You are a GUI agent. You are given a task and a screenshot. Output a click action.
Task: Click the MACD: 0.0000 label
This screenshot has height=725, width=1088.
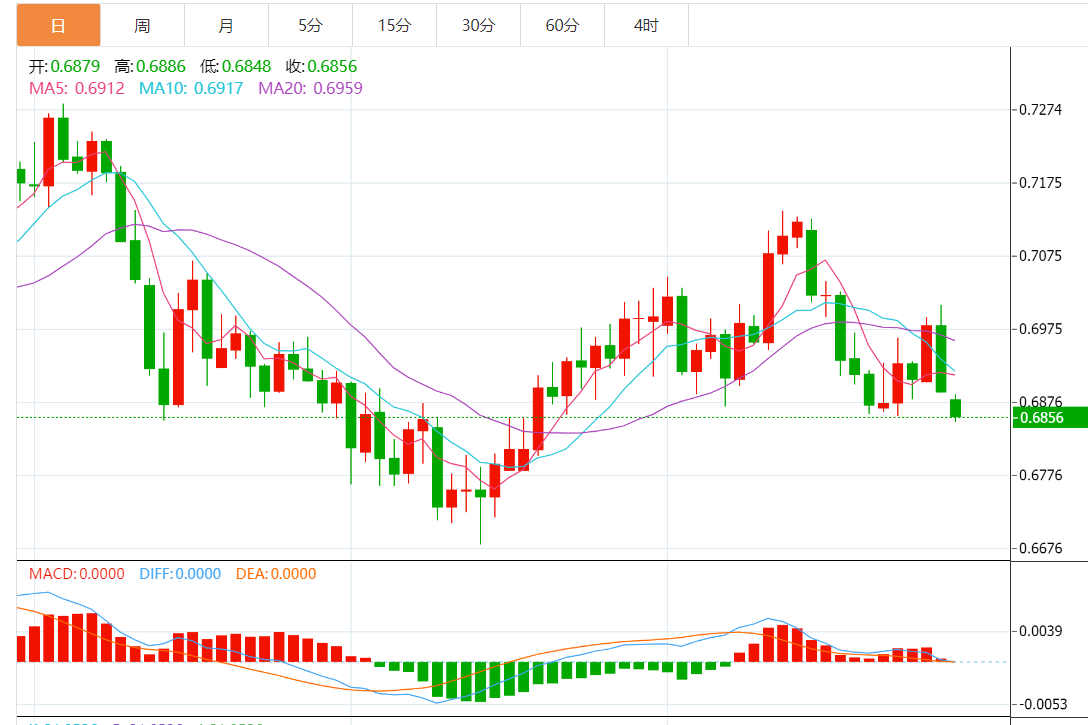pyautogui.click(x=76, y=574)
